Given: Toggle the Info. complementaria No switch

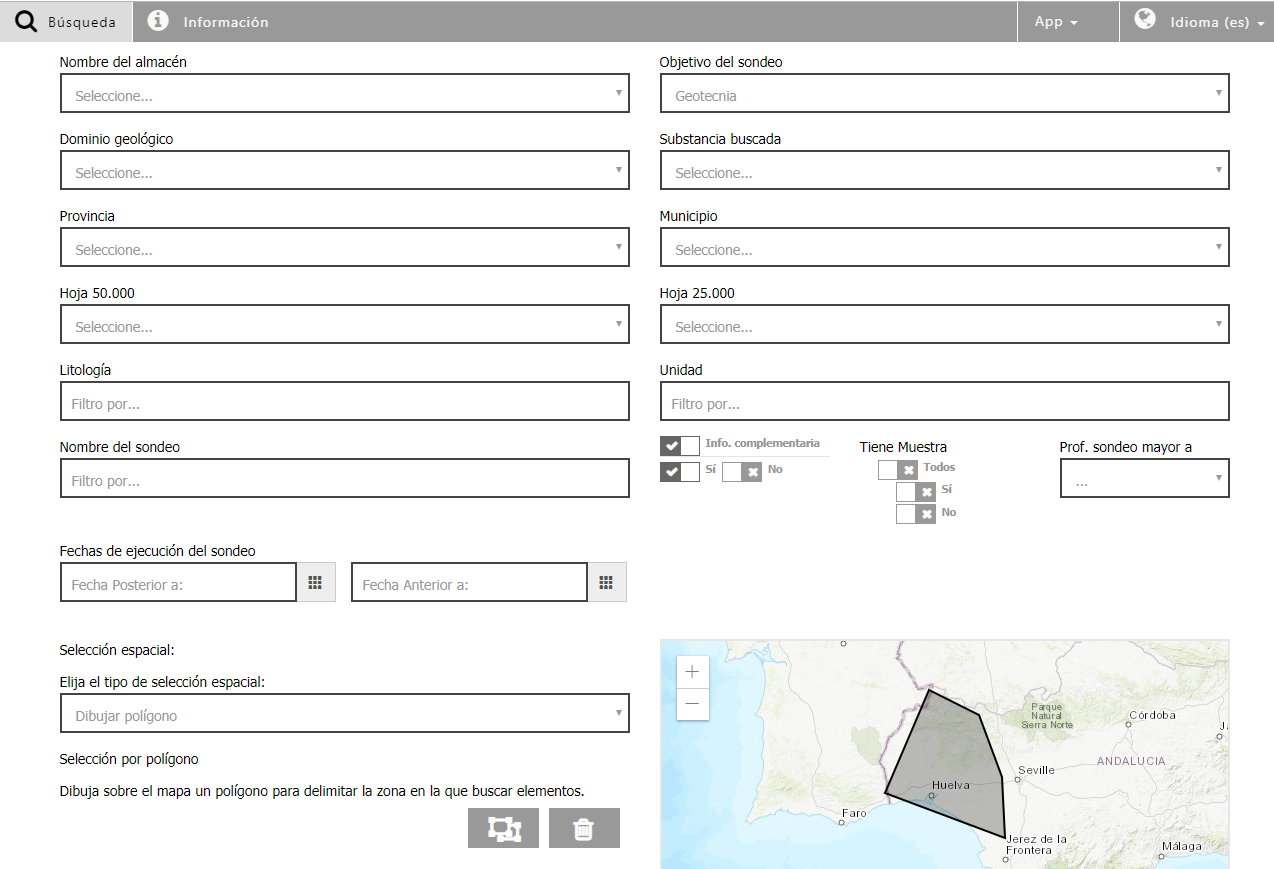Looking at the screenshot, I should click(742, 472).
